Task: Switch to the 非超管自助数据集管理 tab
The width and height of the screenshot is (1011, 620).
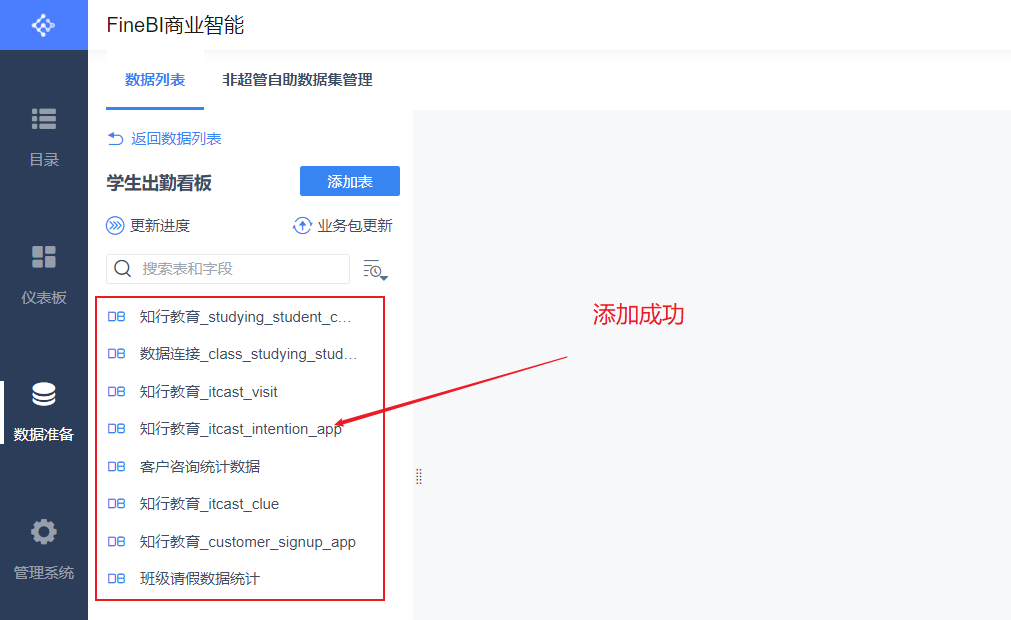Action: [297, 80]
